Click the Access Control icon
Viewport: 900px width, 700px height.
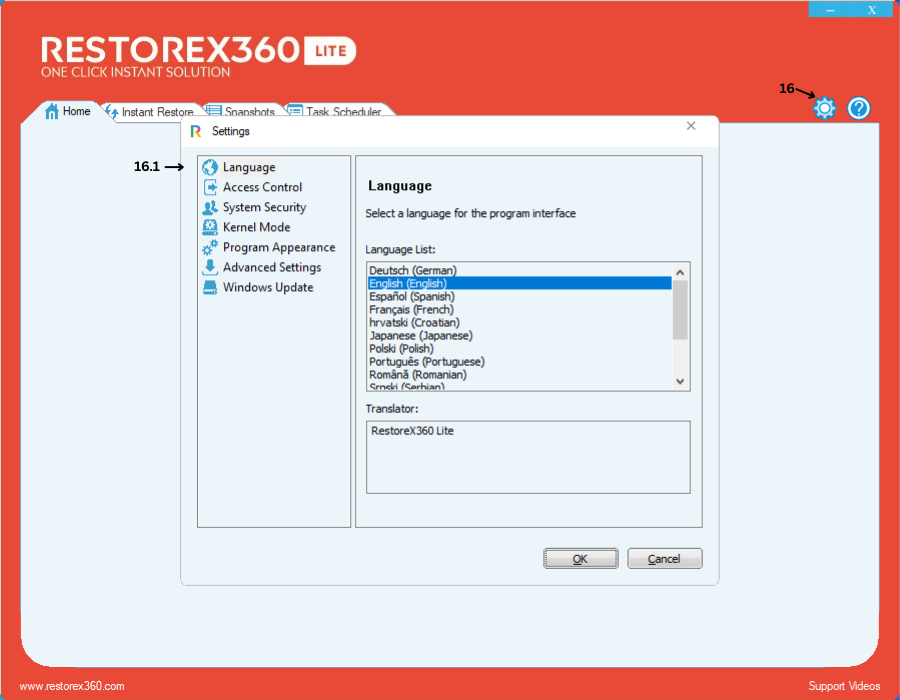pyautogui.click(x=210, y=188)
